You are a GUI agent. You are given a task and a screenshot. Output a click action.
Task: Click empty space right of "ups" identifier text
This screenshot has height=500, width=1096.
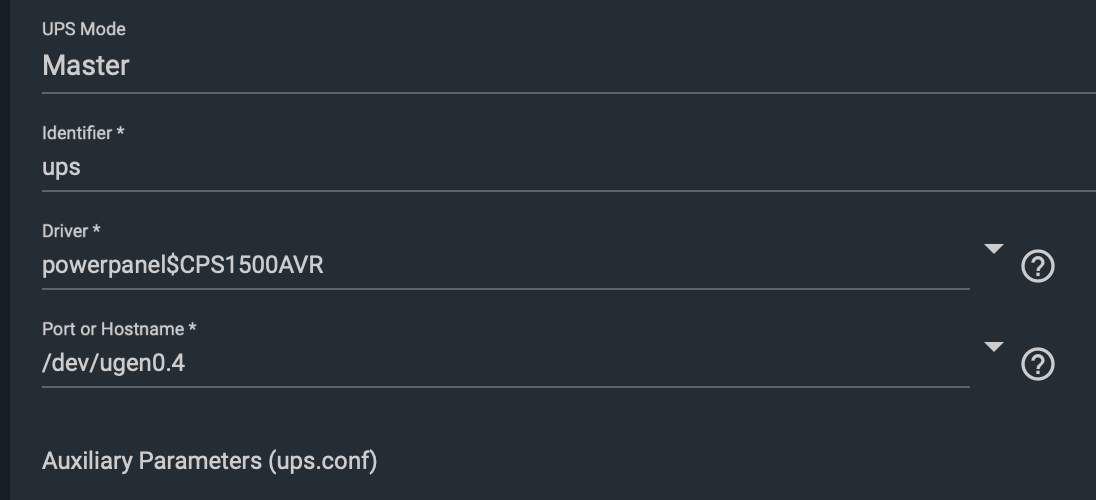coord(500,167)
